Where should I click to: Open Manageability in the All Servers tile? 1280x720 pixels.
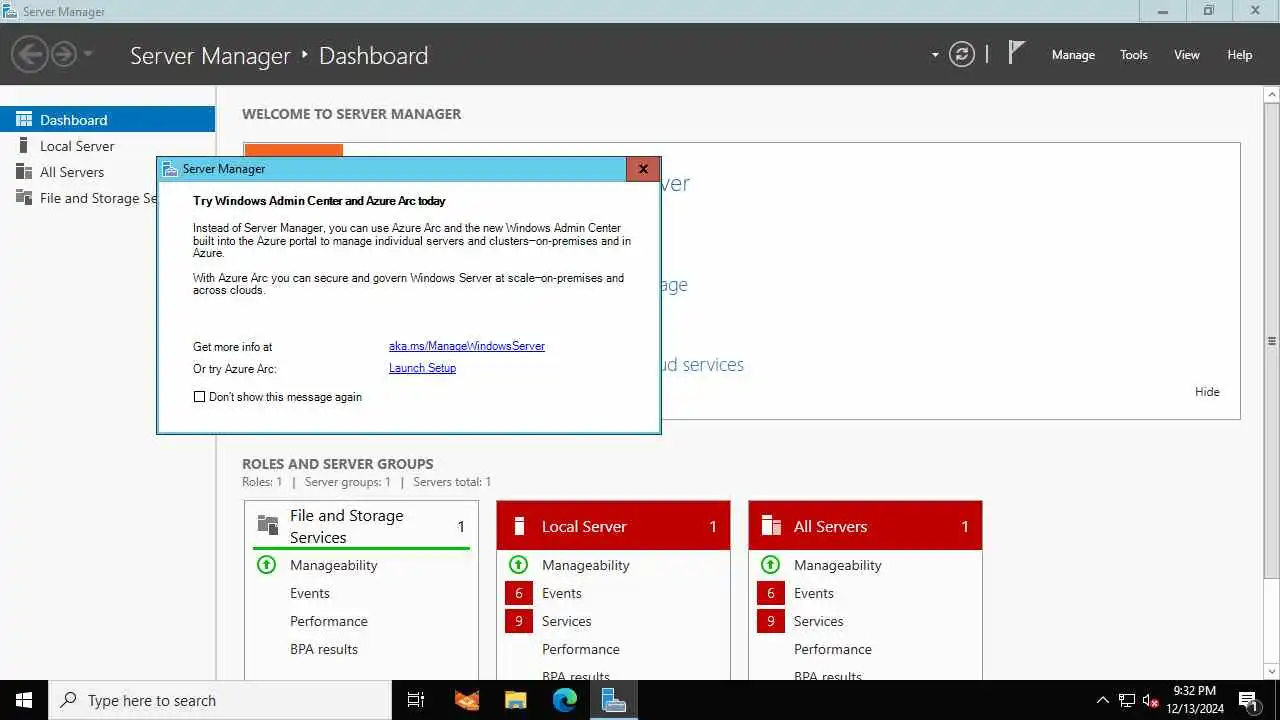coord(838,565)
